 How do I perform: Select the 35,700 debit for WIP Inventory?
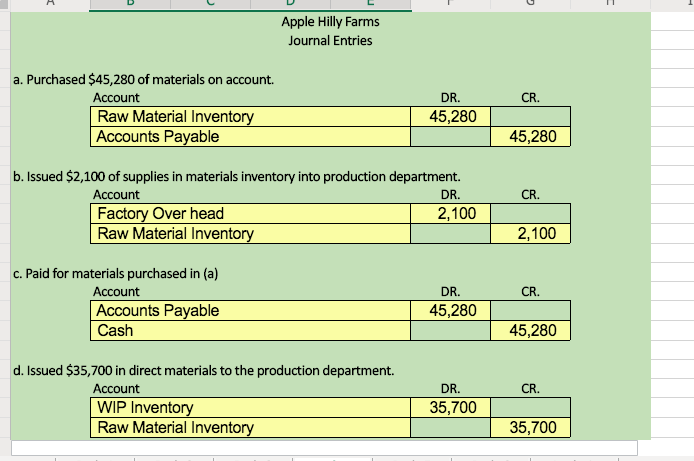(451, 407)
